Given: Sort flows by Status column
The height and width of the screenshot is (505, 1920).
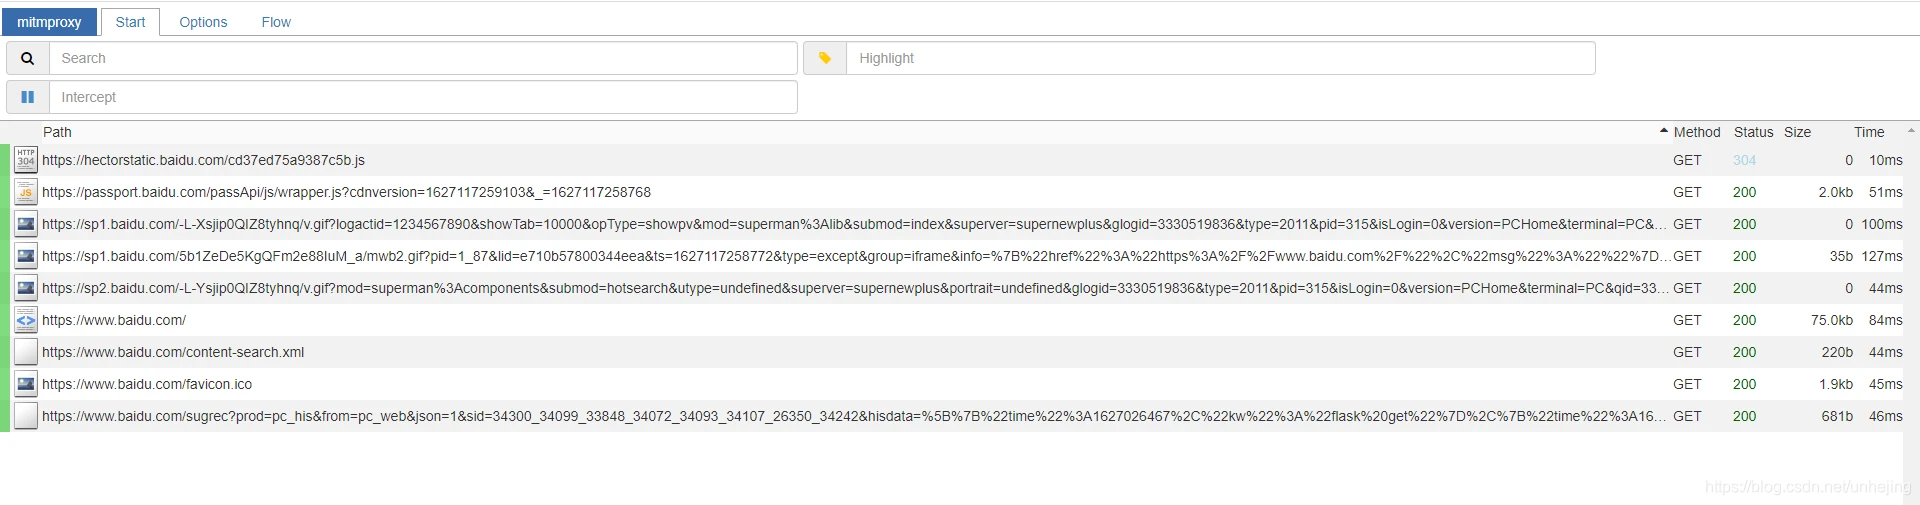Looking at the screenshot, I should (x=1753, y=132).
